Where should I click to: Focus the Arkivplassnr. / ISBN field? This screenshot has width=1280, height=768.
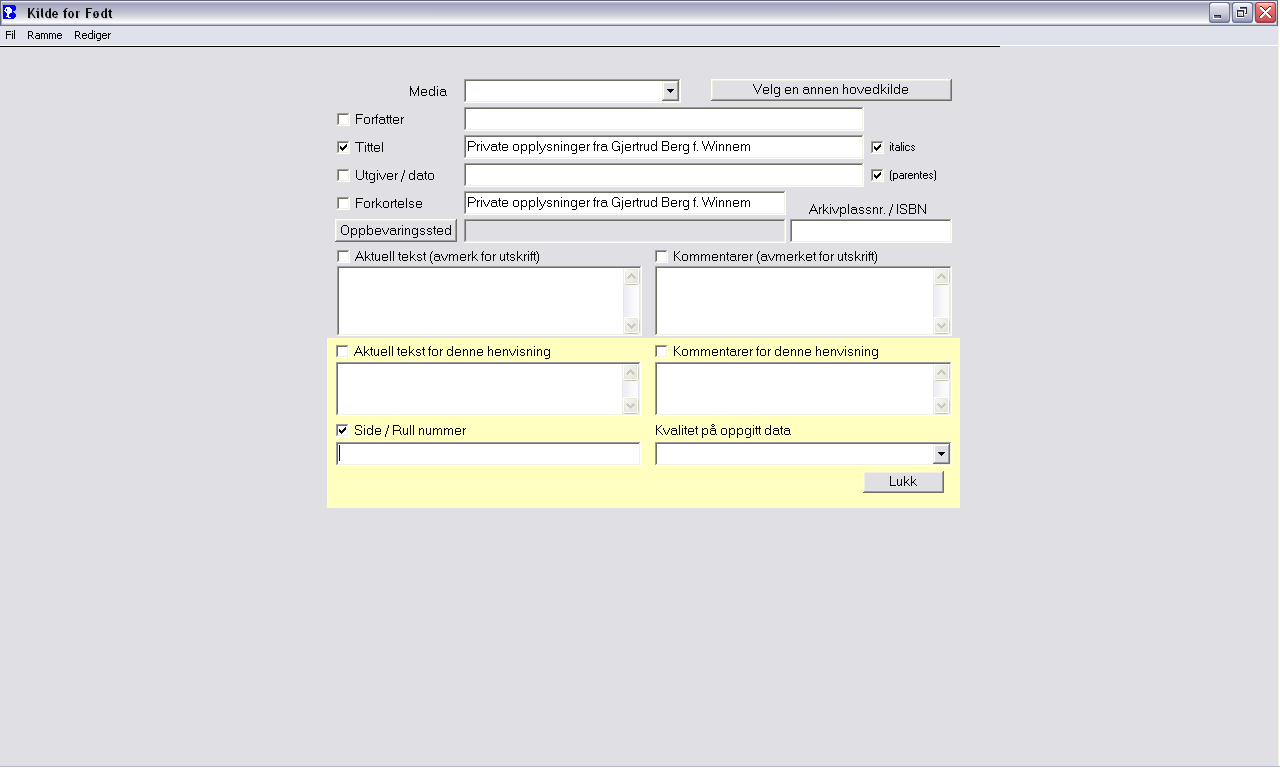tap(871, 231)
